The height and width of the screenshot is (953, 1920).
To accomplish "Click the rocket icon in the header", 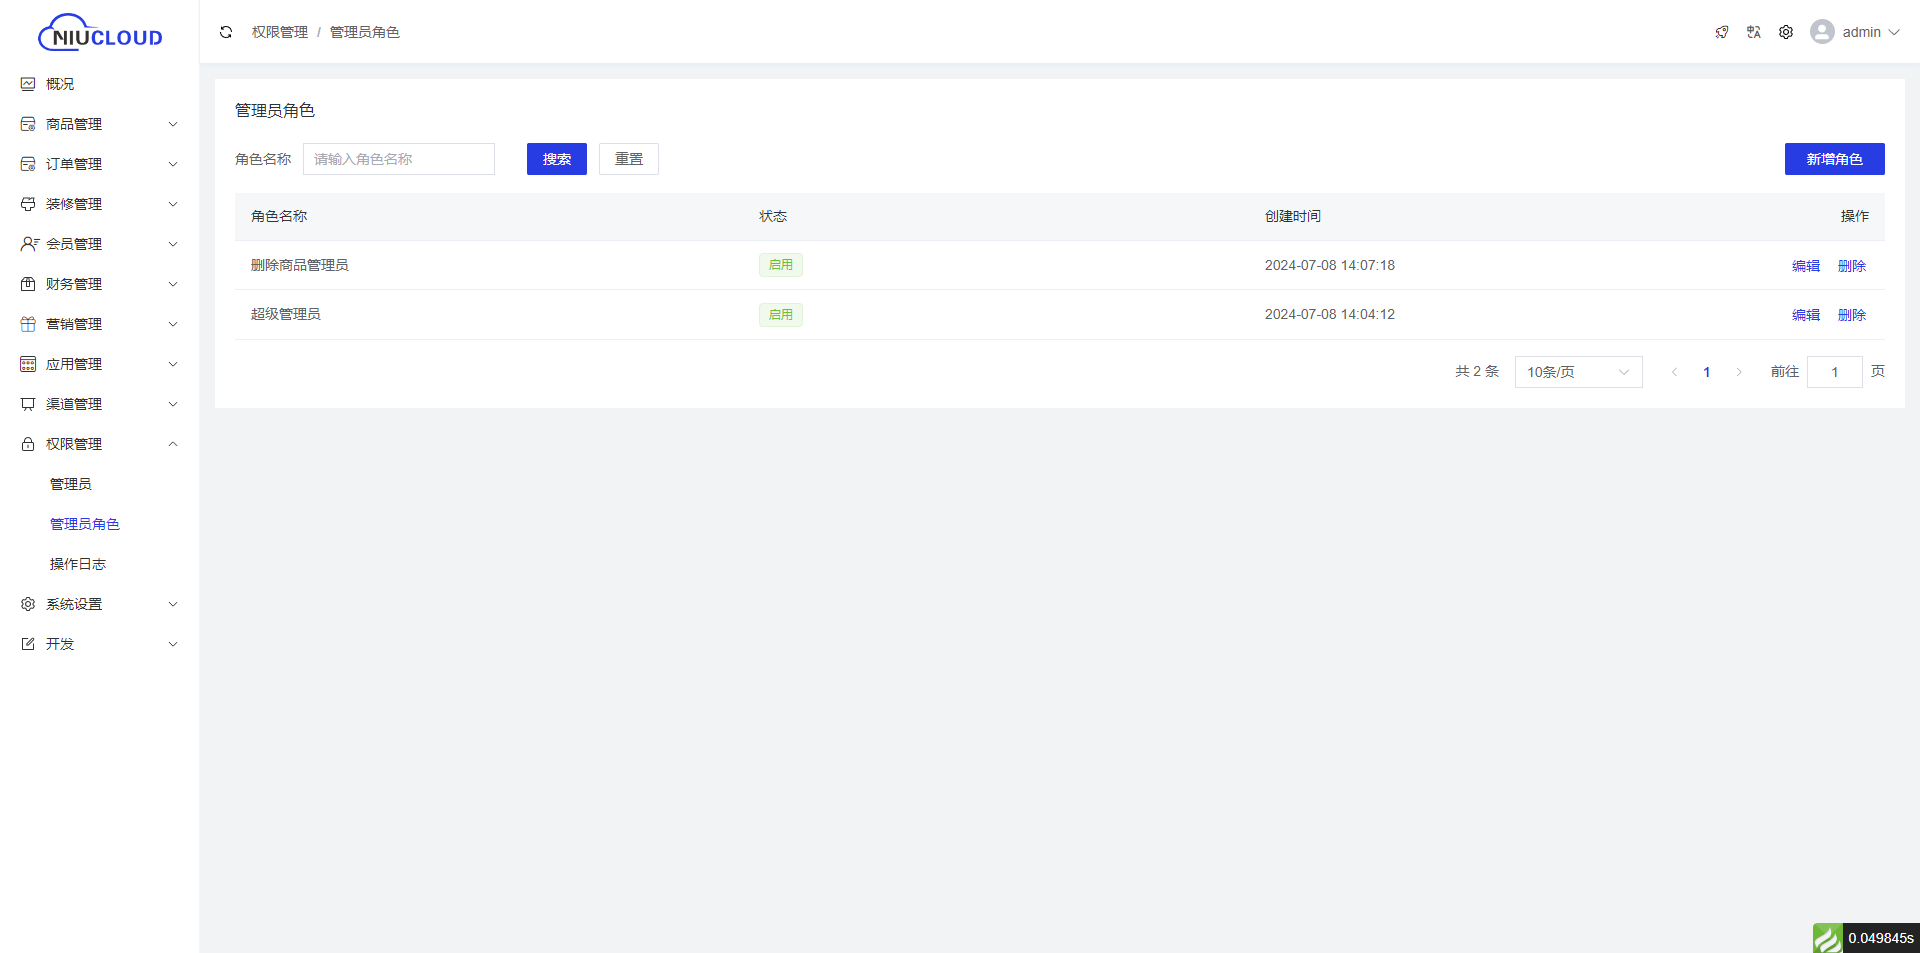I will click(x=1722, y=32).
